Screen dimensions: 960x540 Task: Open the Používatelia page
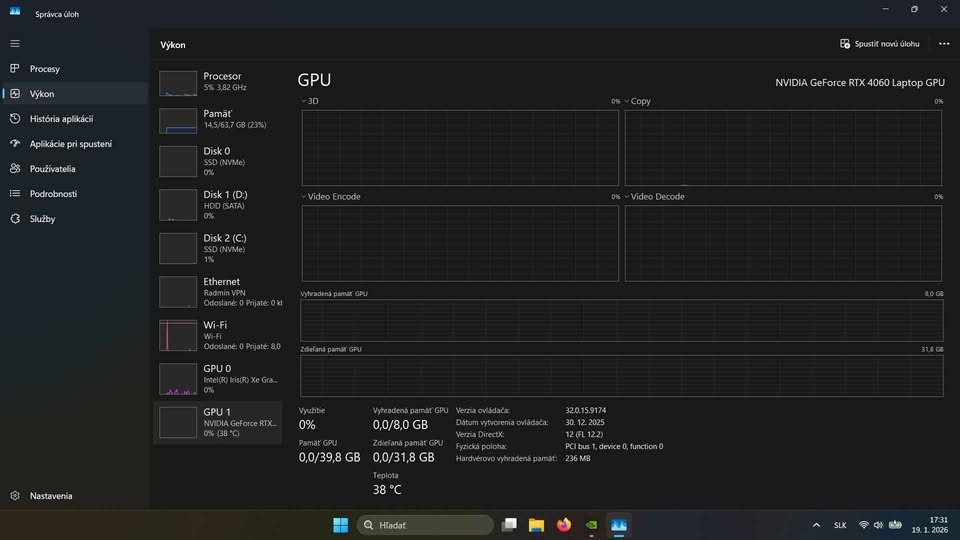(73, 168)
